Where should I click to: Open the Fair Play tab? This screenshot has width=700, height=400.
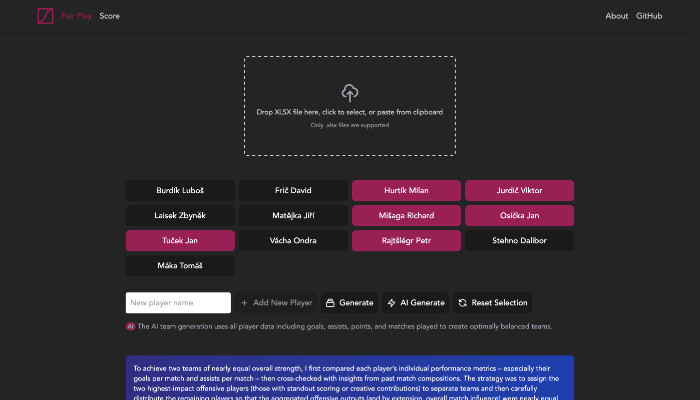click(77, 16)
